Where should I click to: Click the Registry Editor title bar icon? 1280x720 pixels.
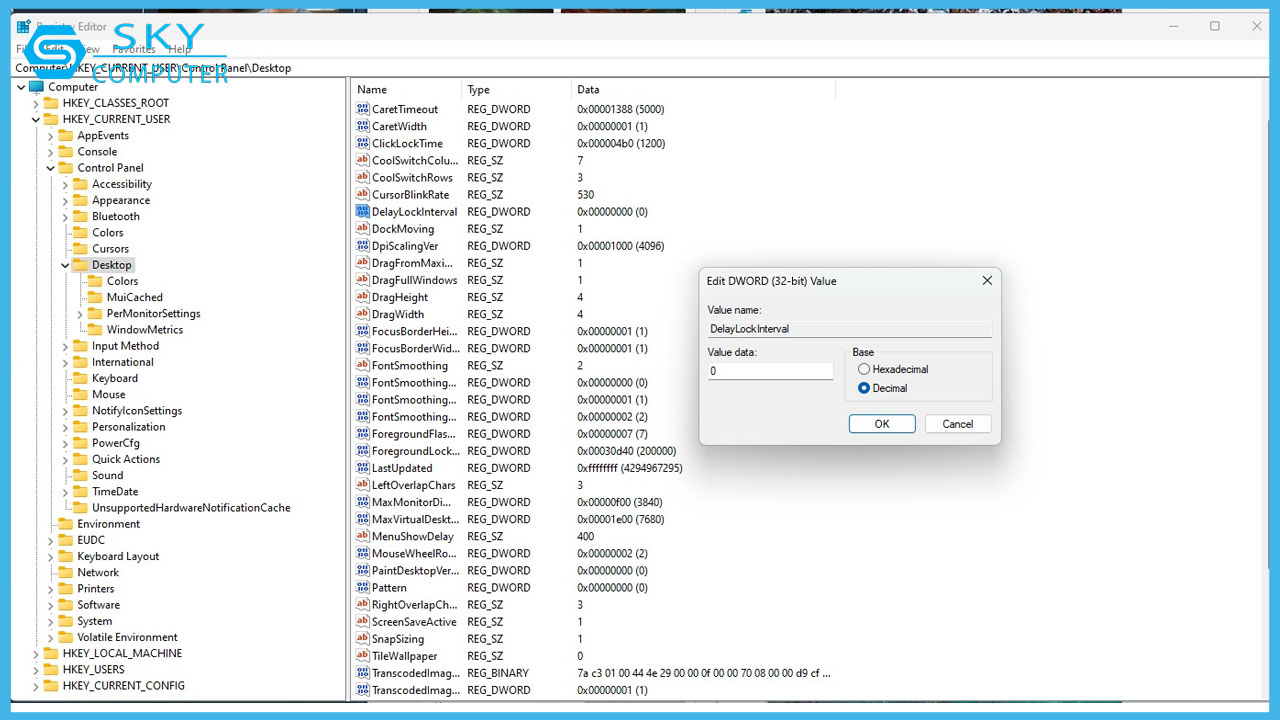pyautogui.click(x=24, y=26)
